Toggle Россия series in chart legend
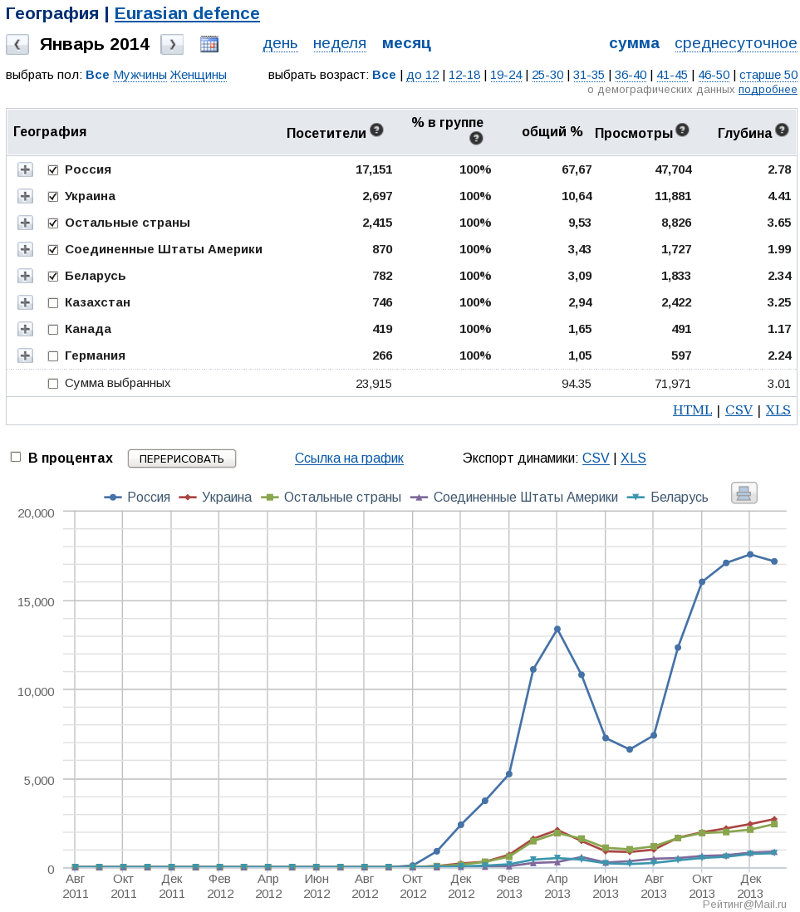 137,497
